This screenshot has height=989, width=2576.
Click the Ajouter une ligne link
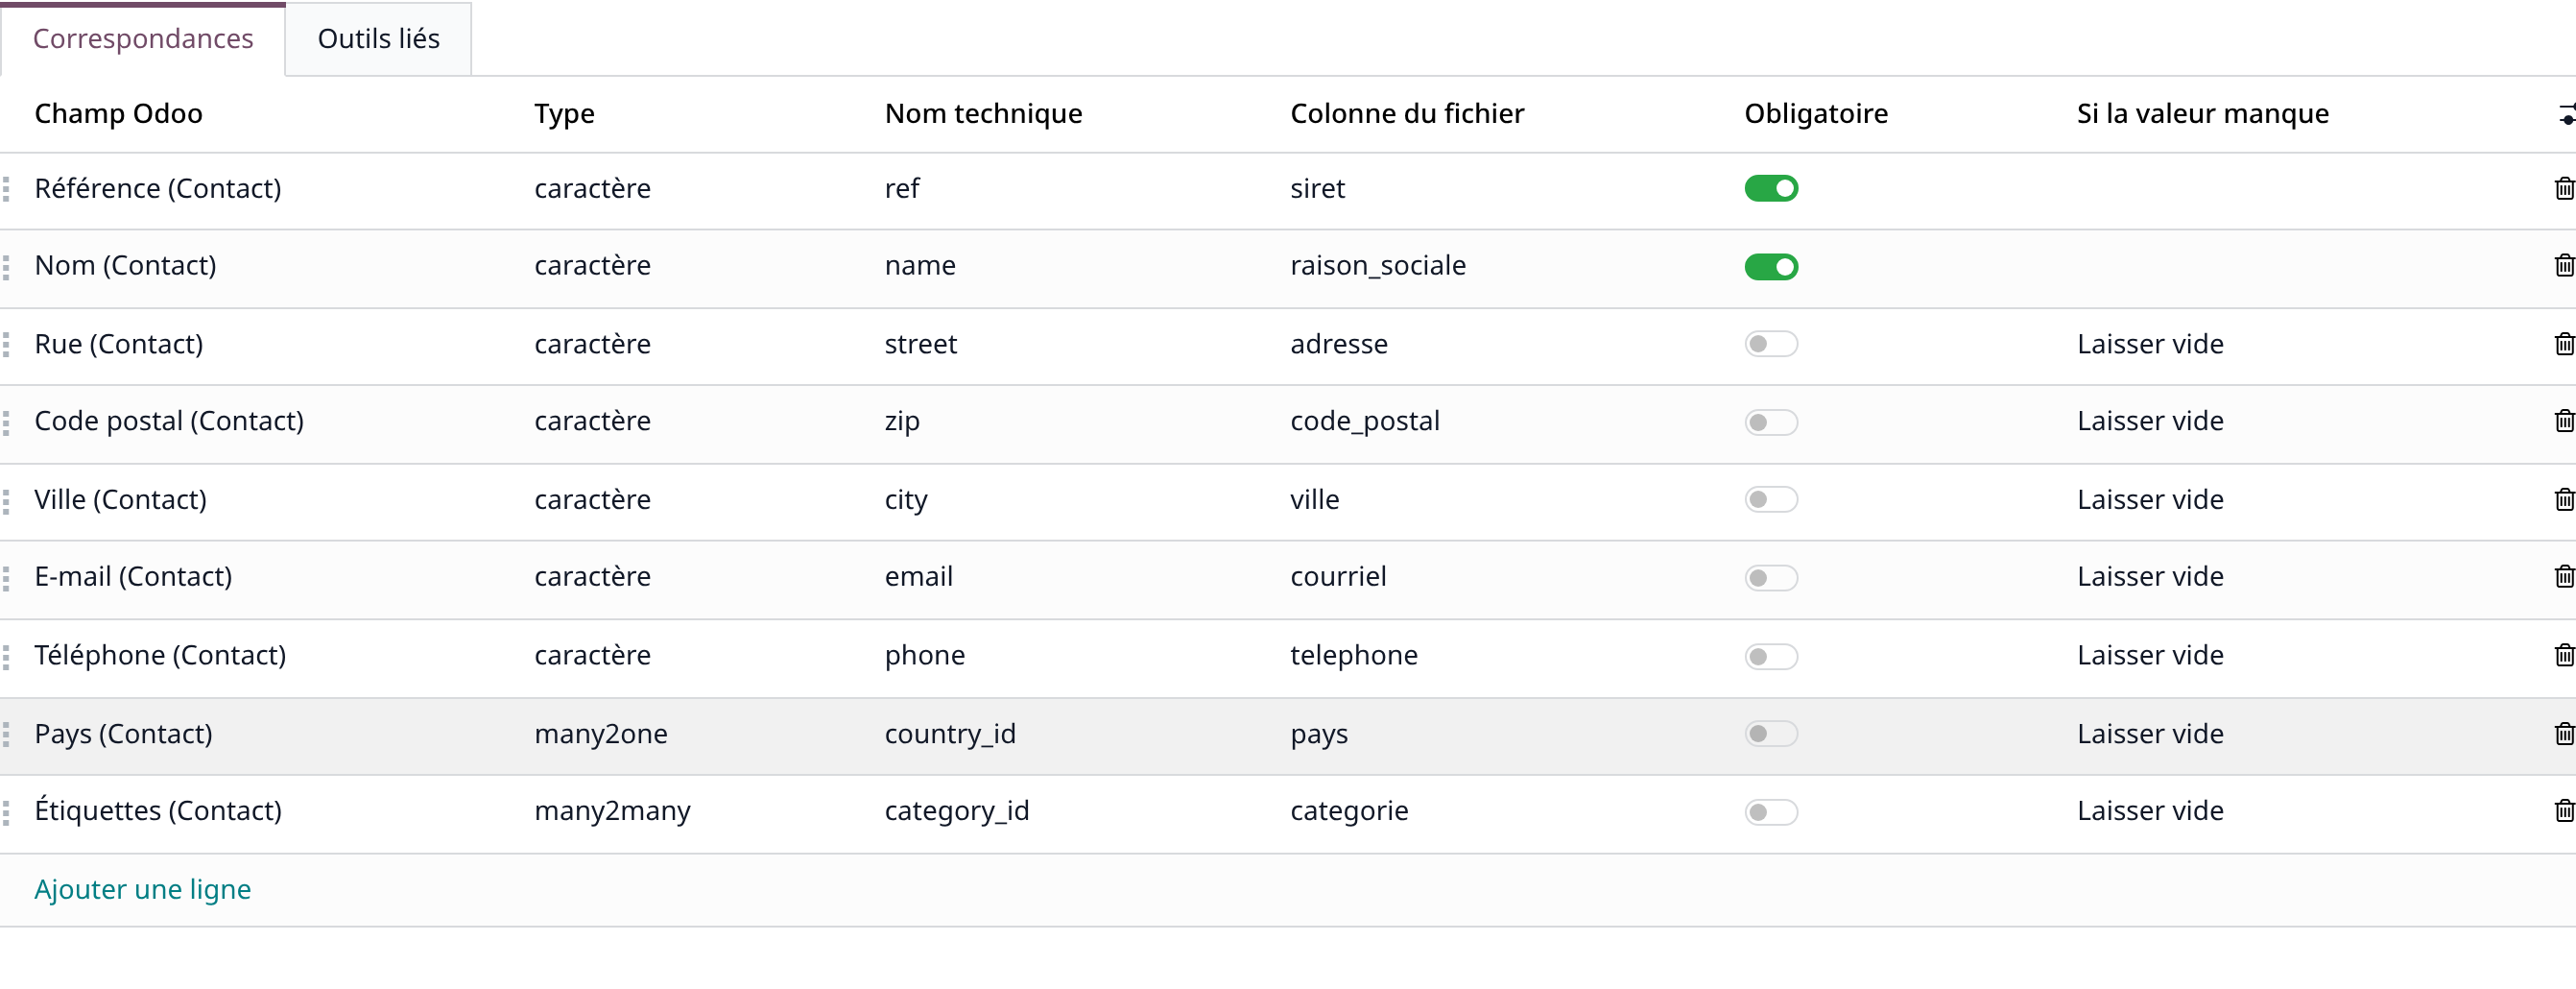click(x=142, y=889)
